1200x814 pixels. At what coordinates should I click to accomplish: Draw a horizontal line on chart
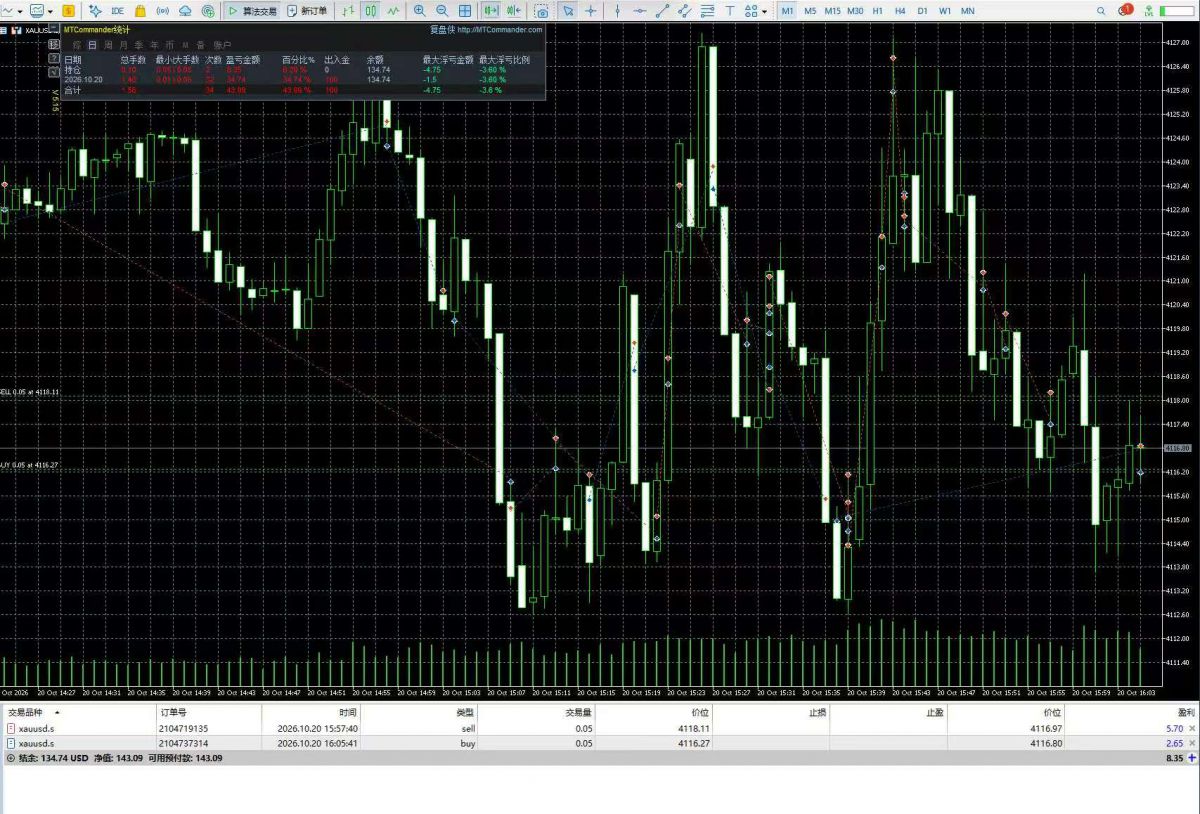639,11
